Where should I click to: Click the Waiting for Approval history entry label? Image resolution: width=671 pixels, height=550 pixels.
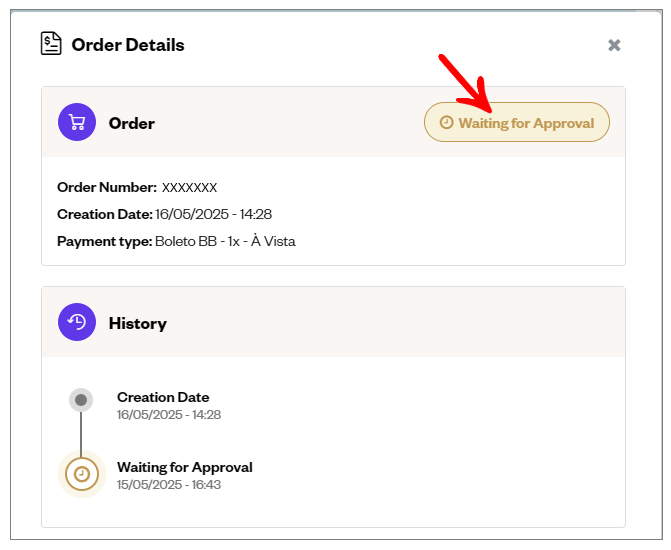tap(185, 467)
